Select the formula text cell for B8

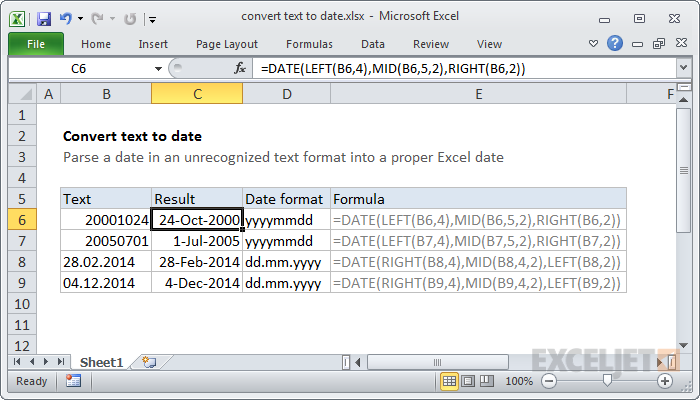tap(478, 262)
